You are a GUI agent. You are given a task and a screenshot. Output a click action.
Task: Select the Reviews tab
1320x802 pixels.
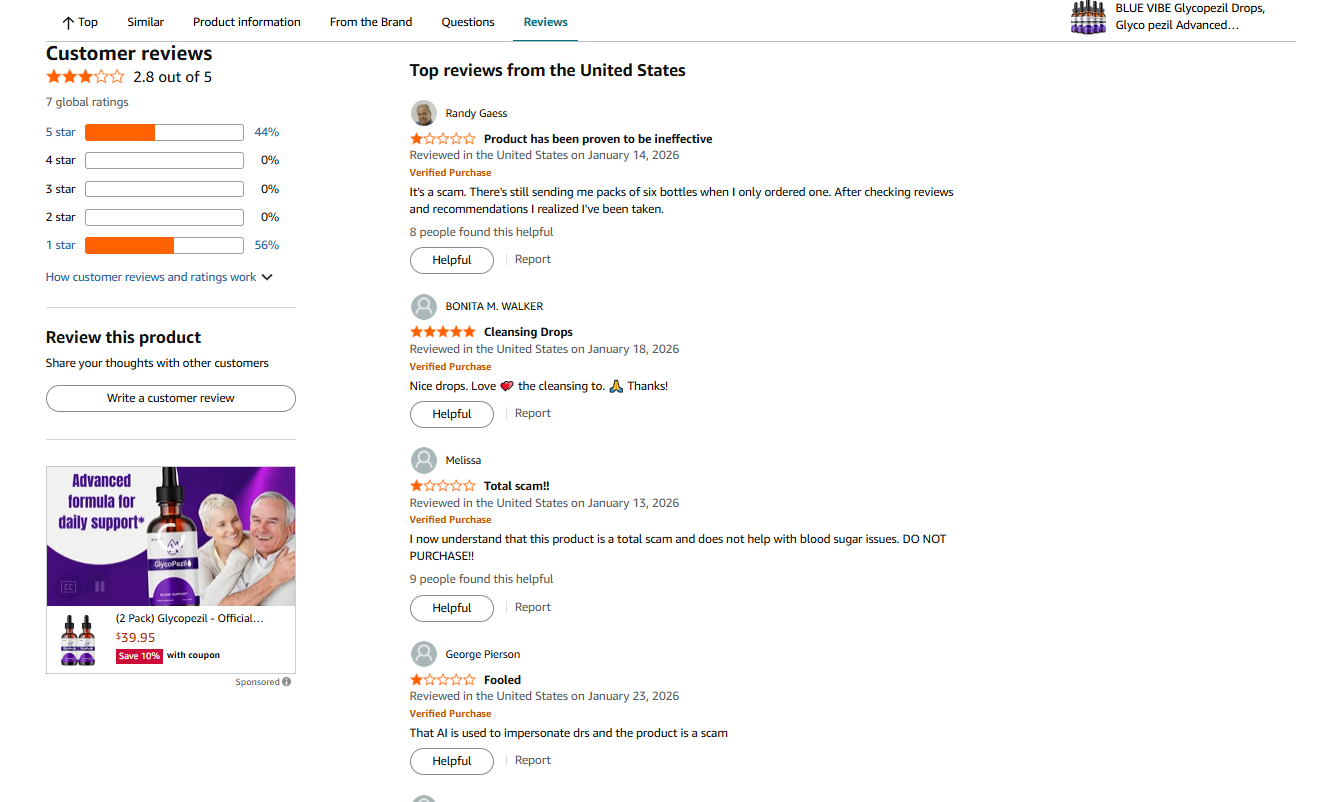pyautogui.click(x=545, y=22)
